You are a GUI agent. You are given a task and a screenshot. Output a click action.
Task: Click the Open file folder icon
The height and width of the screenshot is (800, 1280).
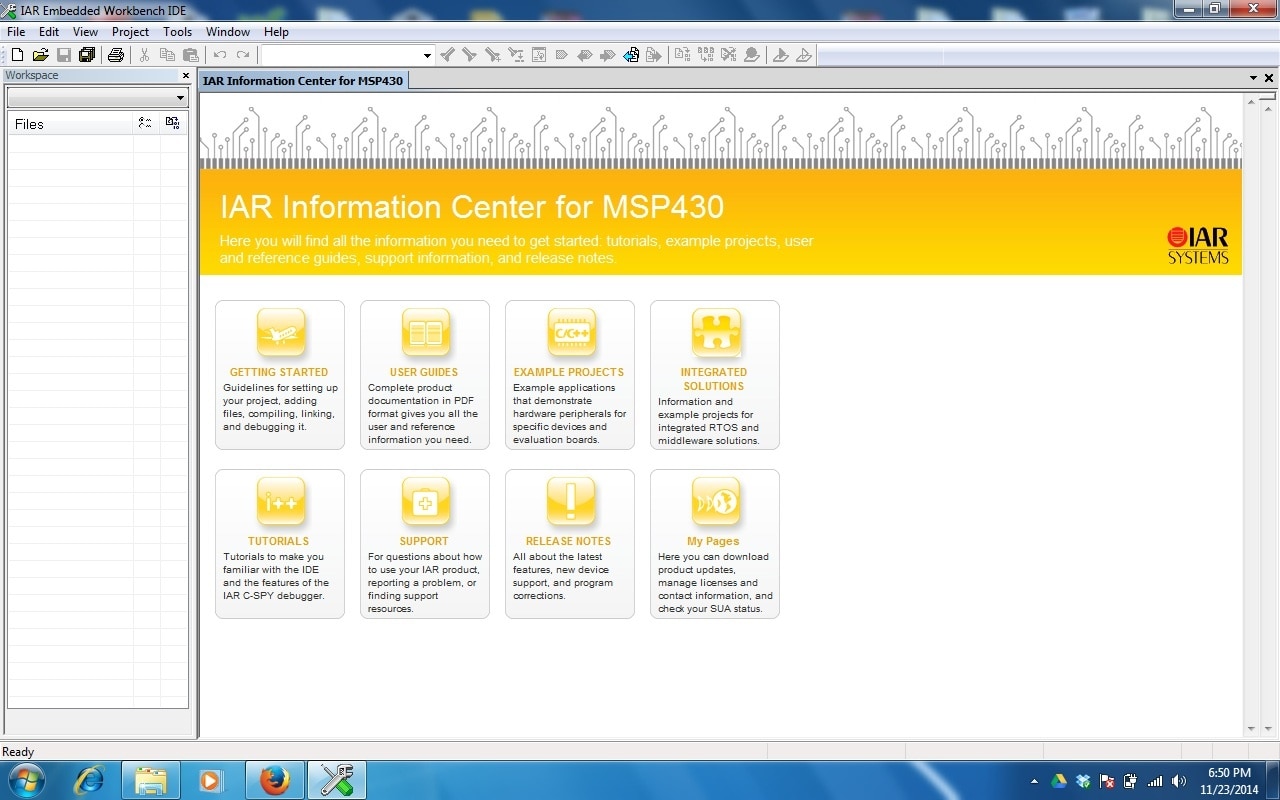[40, 55]
